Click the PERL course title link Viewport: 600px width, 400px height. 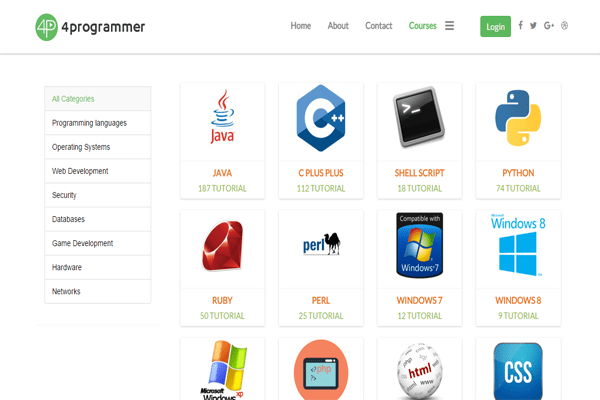click(x=320, y=300)
